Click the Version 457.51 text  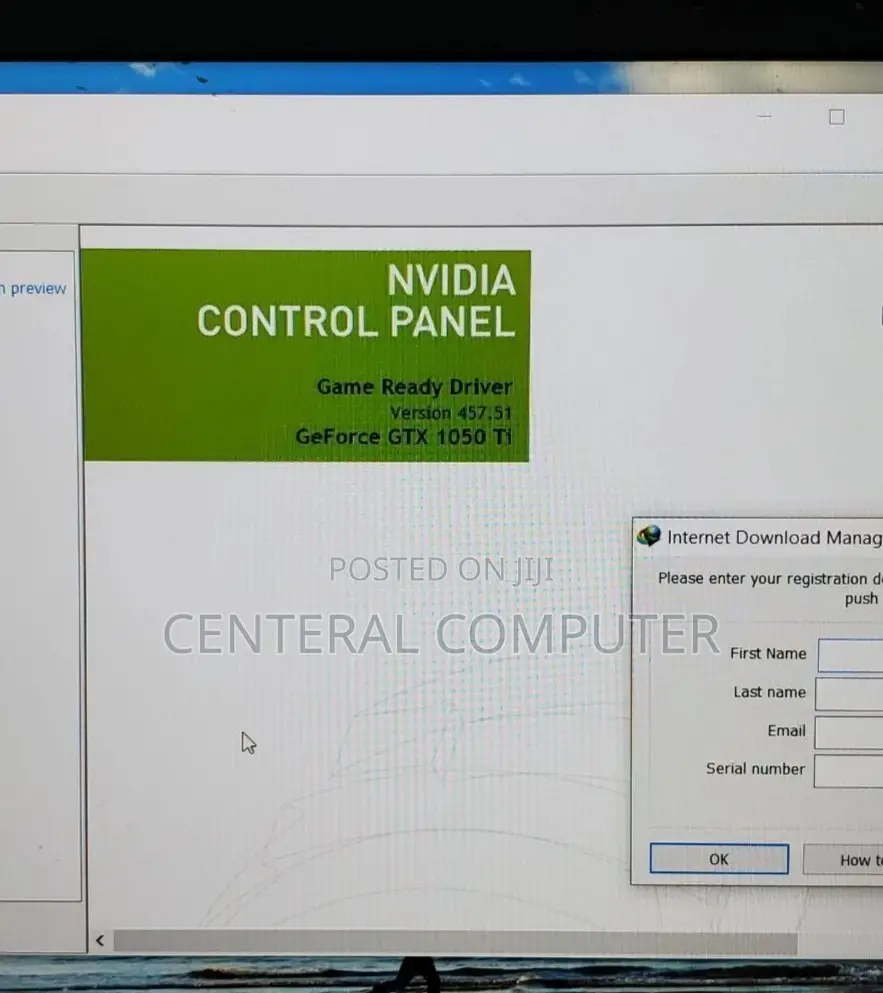click(x=450, y=413)
